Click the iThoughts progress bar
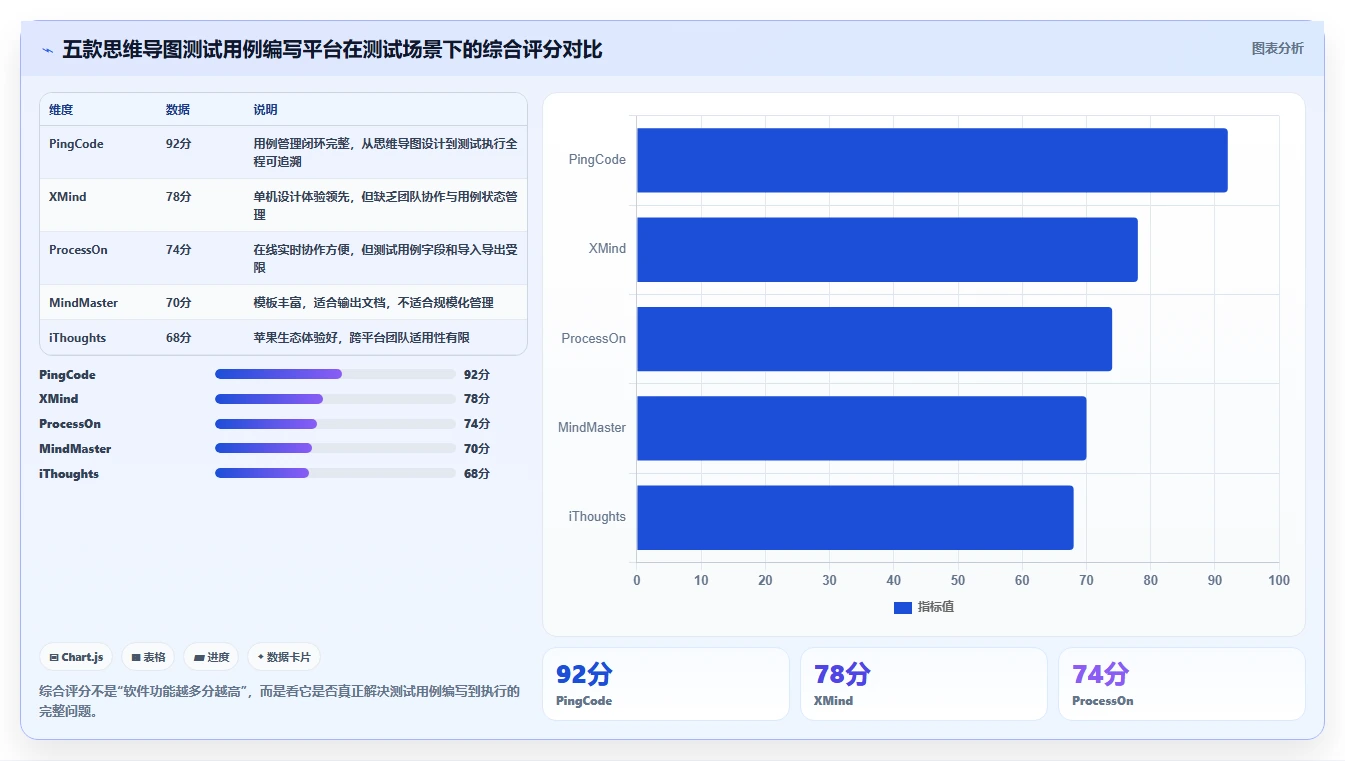This screenshot has width=1345, height=761. (x=335, y=473)
